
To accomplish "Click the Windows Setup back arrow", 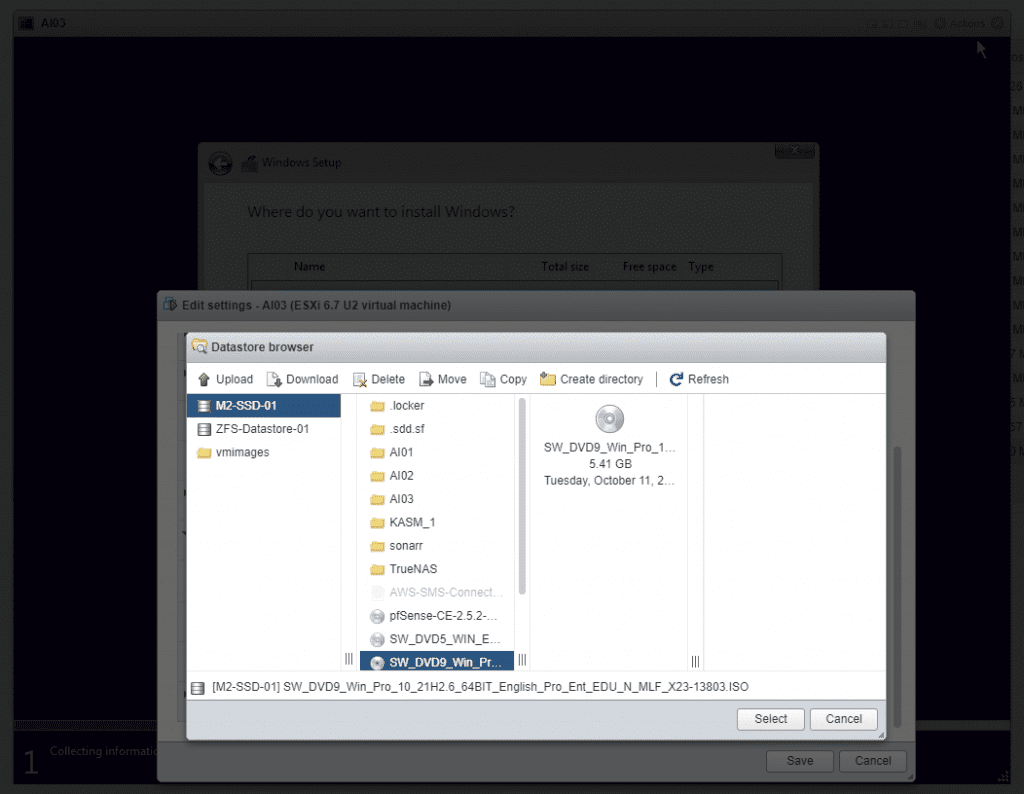I will (x=221, y=163).
